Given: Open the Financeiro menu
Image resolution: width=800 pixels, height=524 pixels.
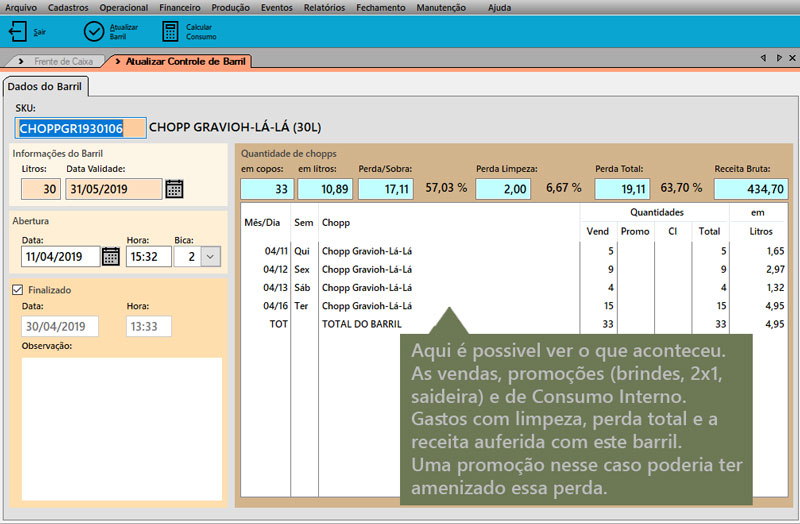Looking at the screenshot, I should (180, 8).
